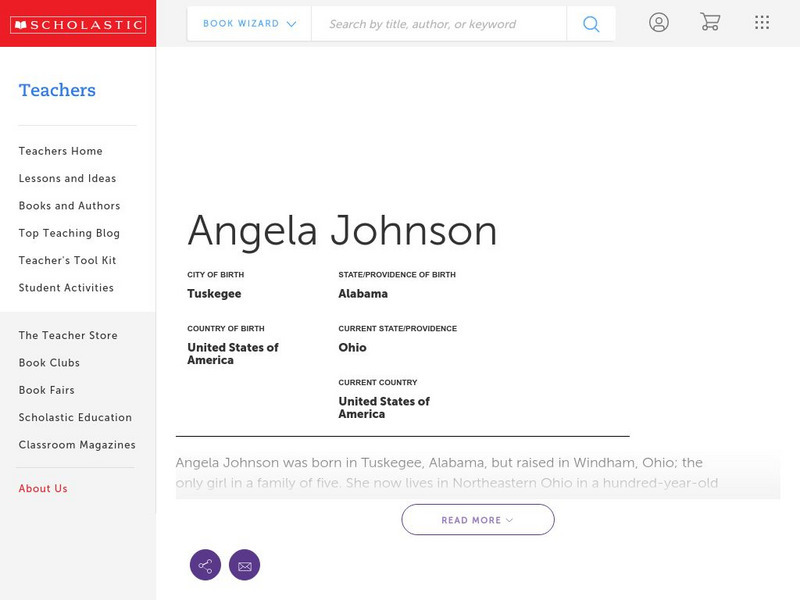Open Teacher's Tool Kit
This screenshot has width=800, height=600.
[67, 261]
